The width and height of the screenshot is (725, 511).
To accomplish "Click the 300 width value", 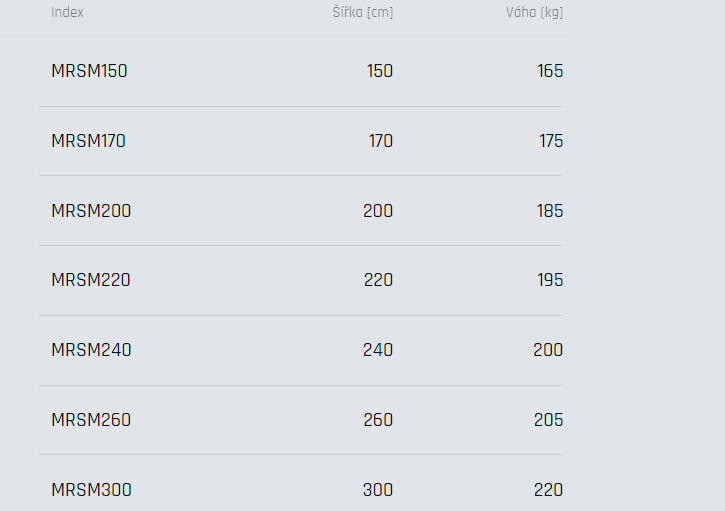I will coord(378,490).
